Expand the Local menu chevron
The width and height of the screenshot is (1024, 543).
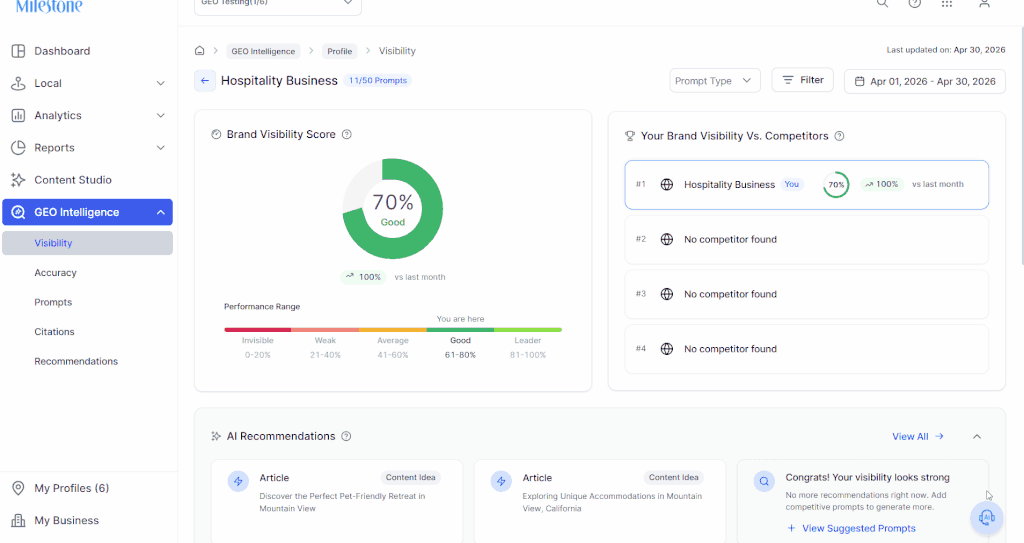pos(161,84)
